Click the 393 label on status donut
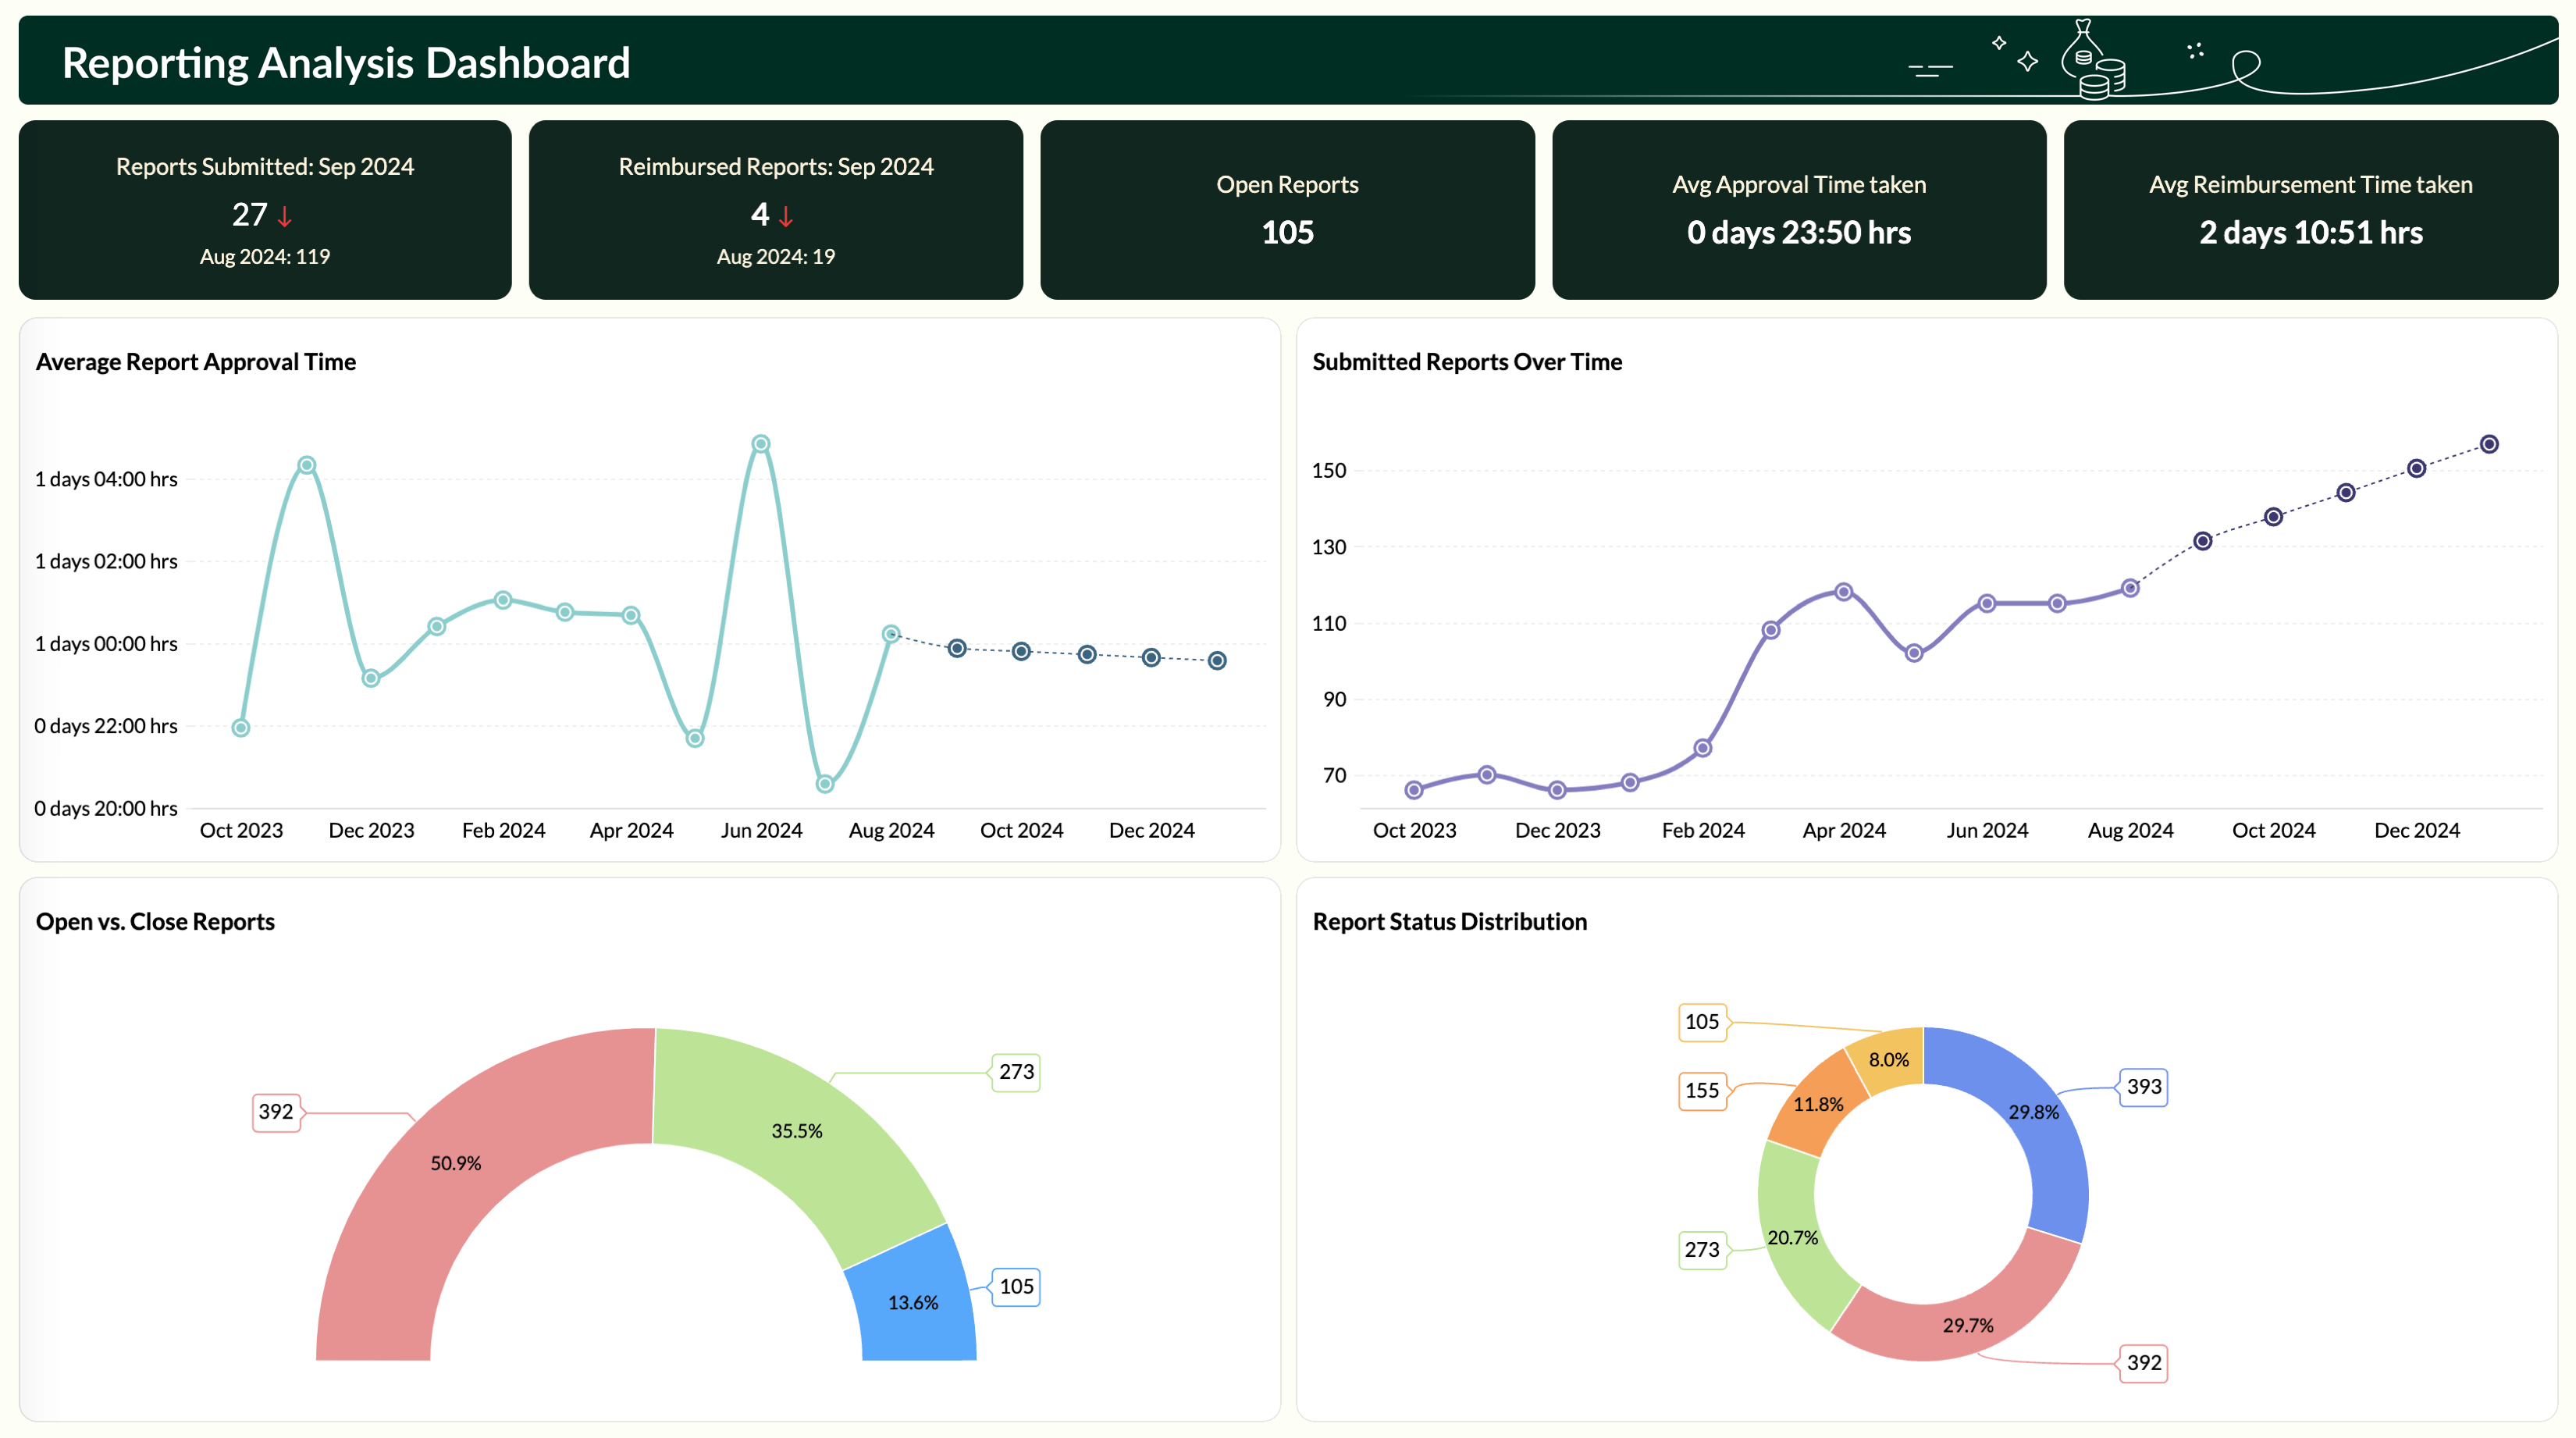2576x1438 pixels. (x=2143, y=1087)
